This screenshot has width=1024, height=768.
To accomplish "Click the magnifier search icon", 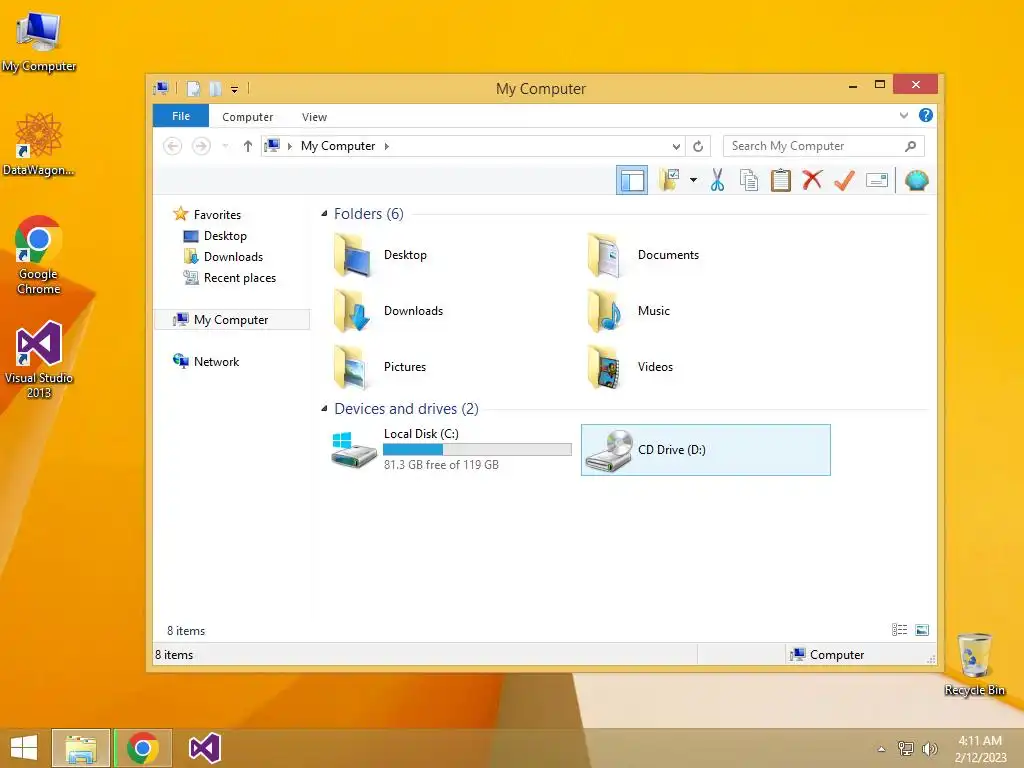I will (x=911, y=146).
